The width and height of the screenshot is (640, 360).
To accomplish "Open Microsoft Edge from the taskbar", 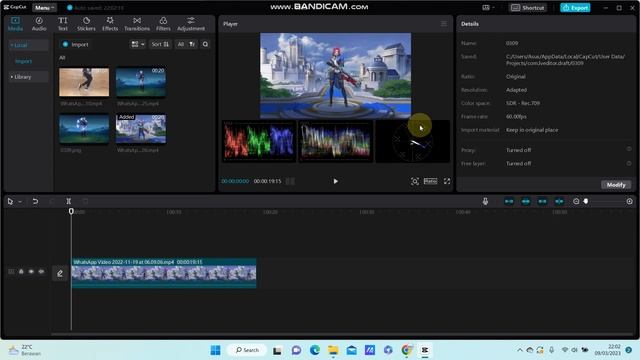I will click(315, 350).
